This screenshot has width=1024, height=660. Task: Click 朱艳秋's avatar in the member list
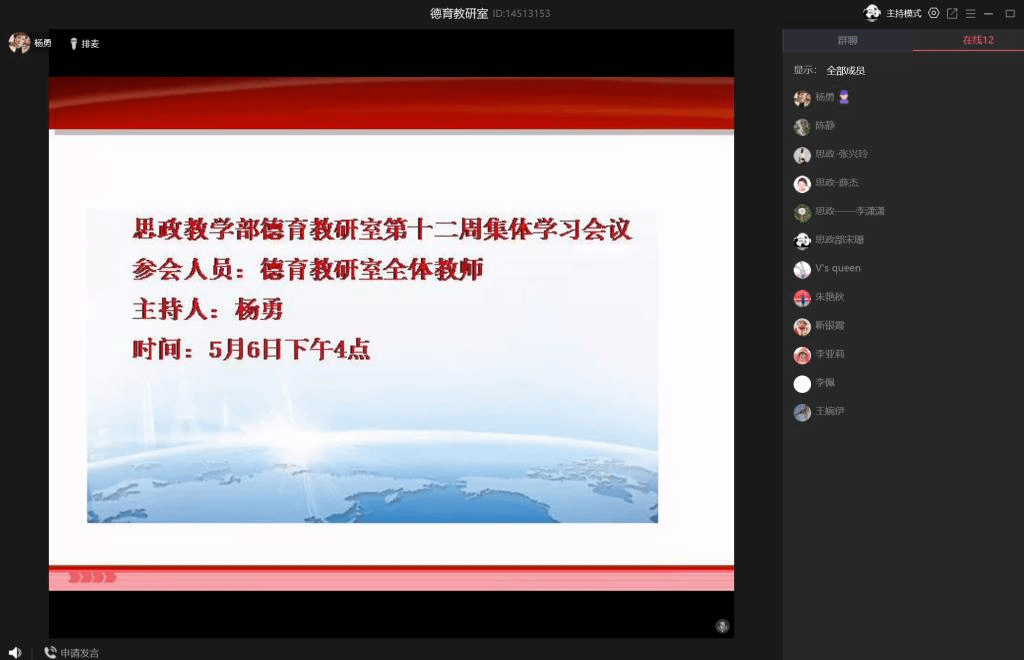[802, 298]
